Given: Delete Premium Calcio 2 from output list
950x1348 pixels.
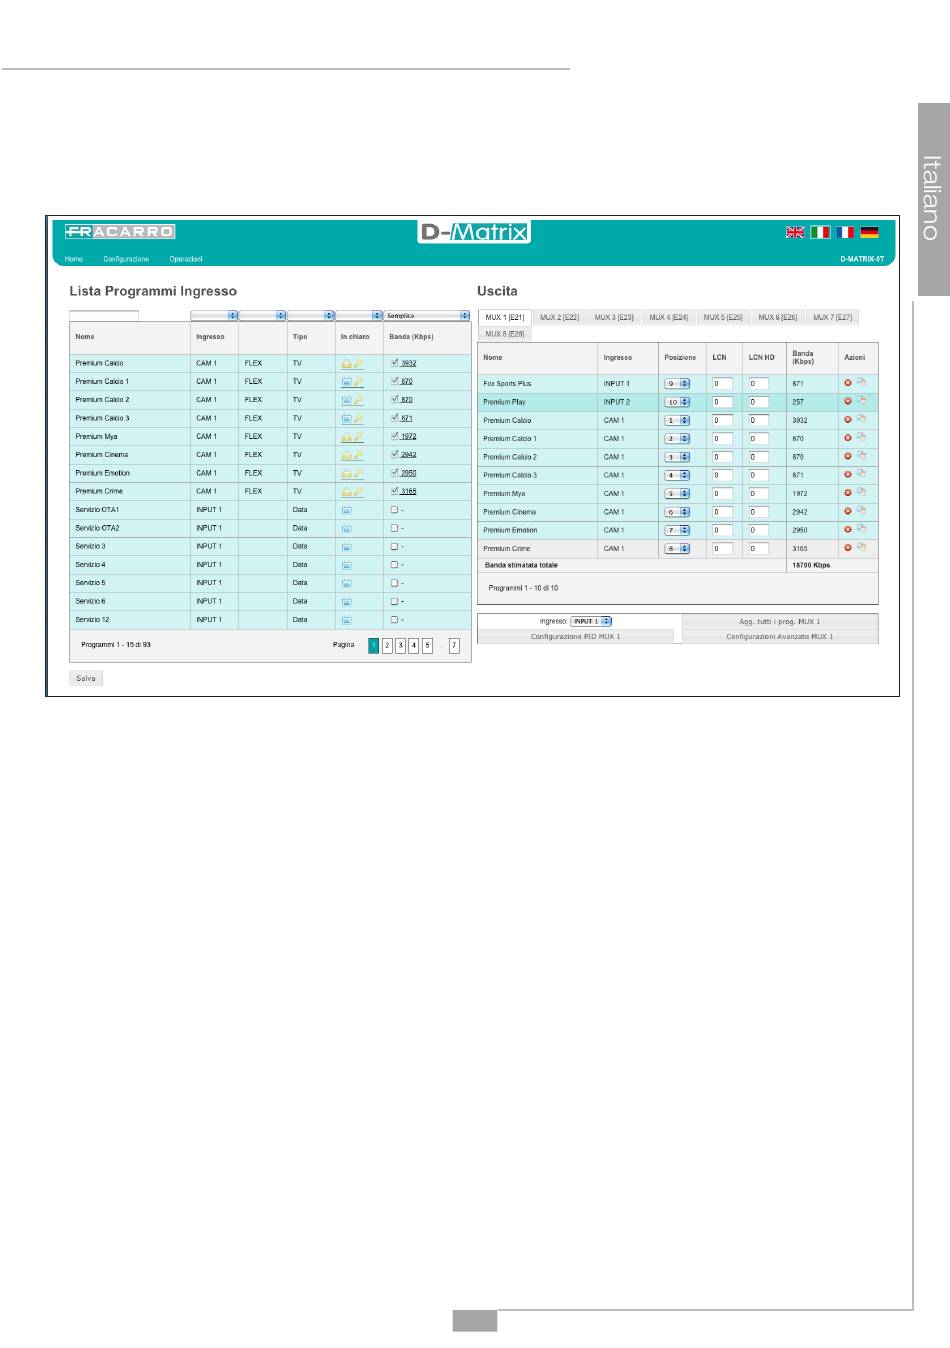Looking at the screenshot, I should pyautogui.click(x=848, y=456).
